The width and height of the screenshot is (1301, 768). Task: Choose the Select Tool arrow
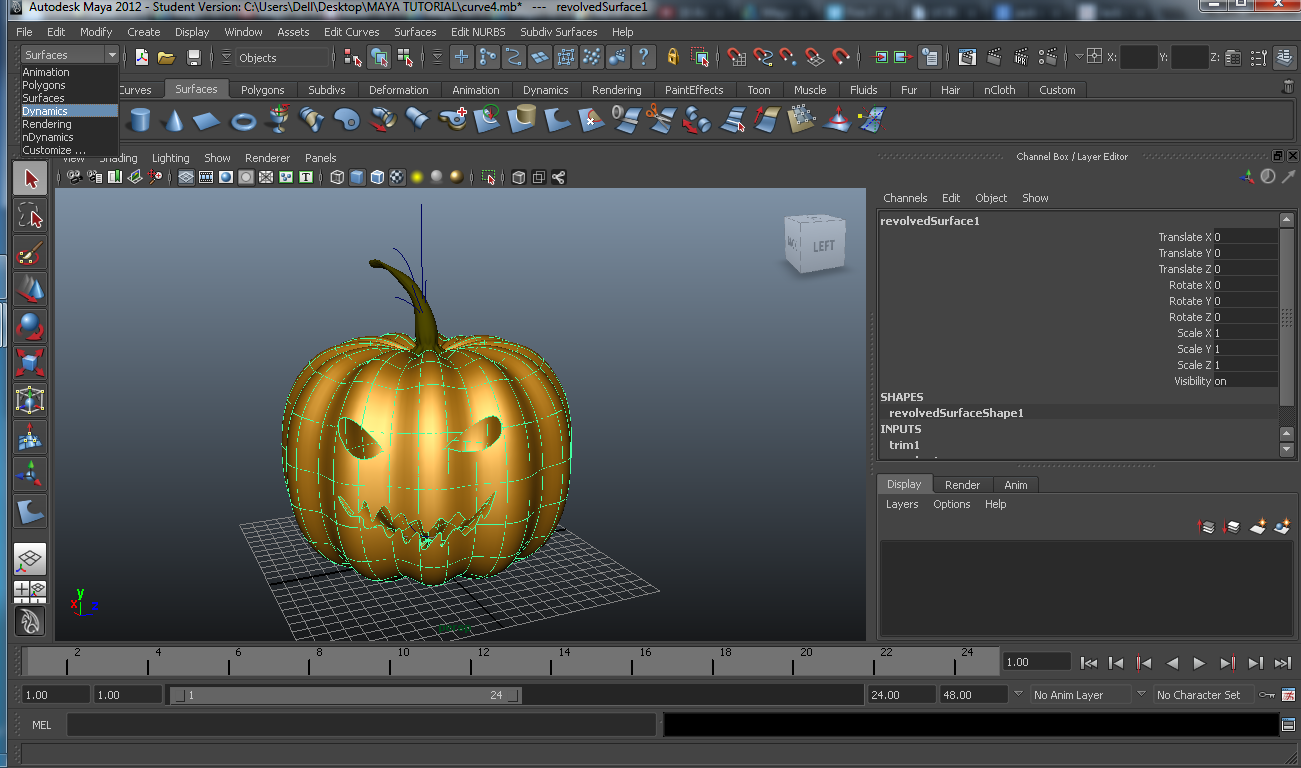coord(31,179)
